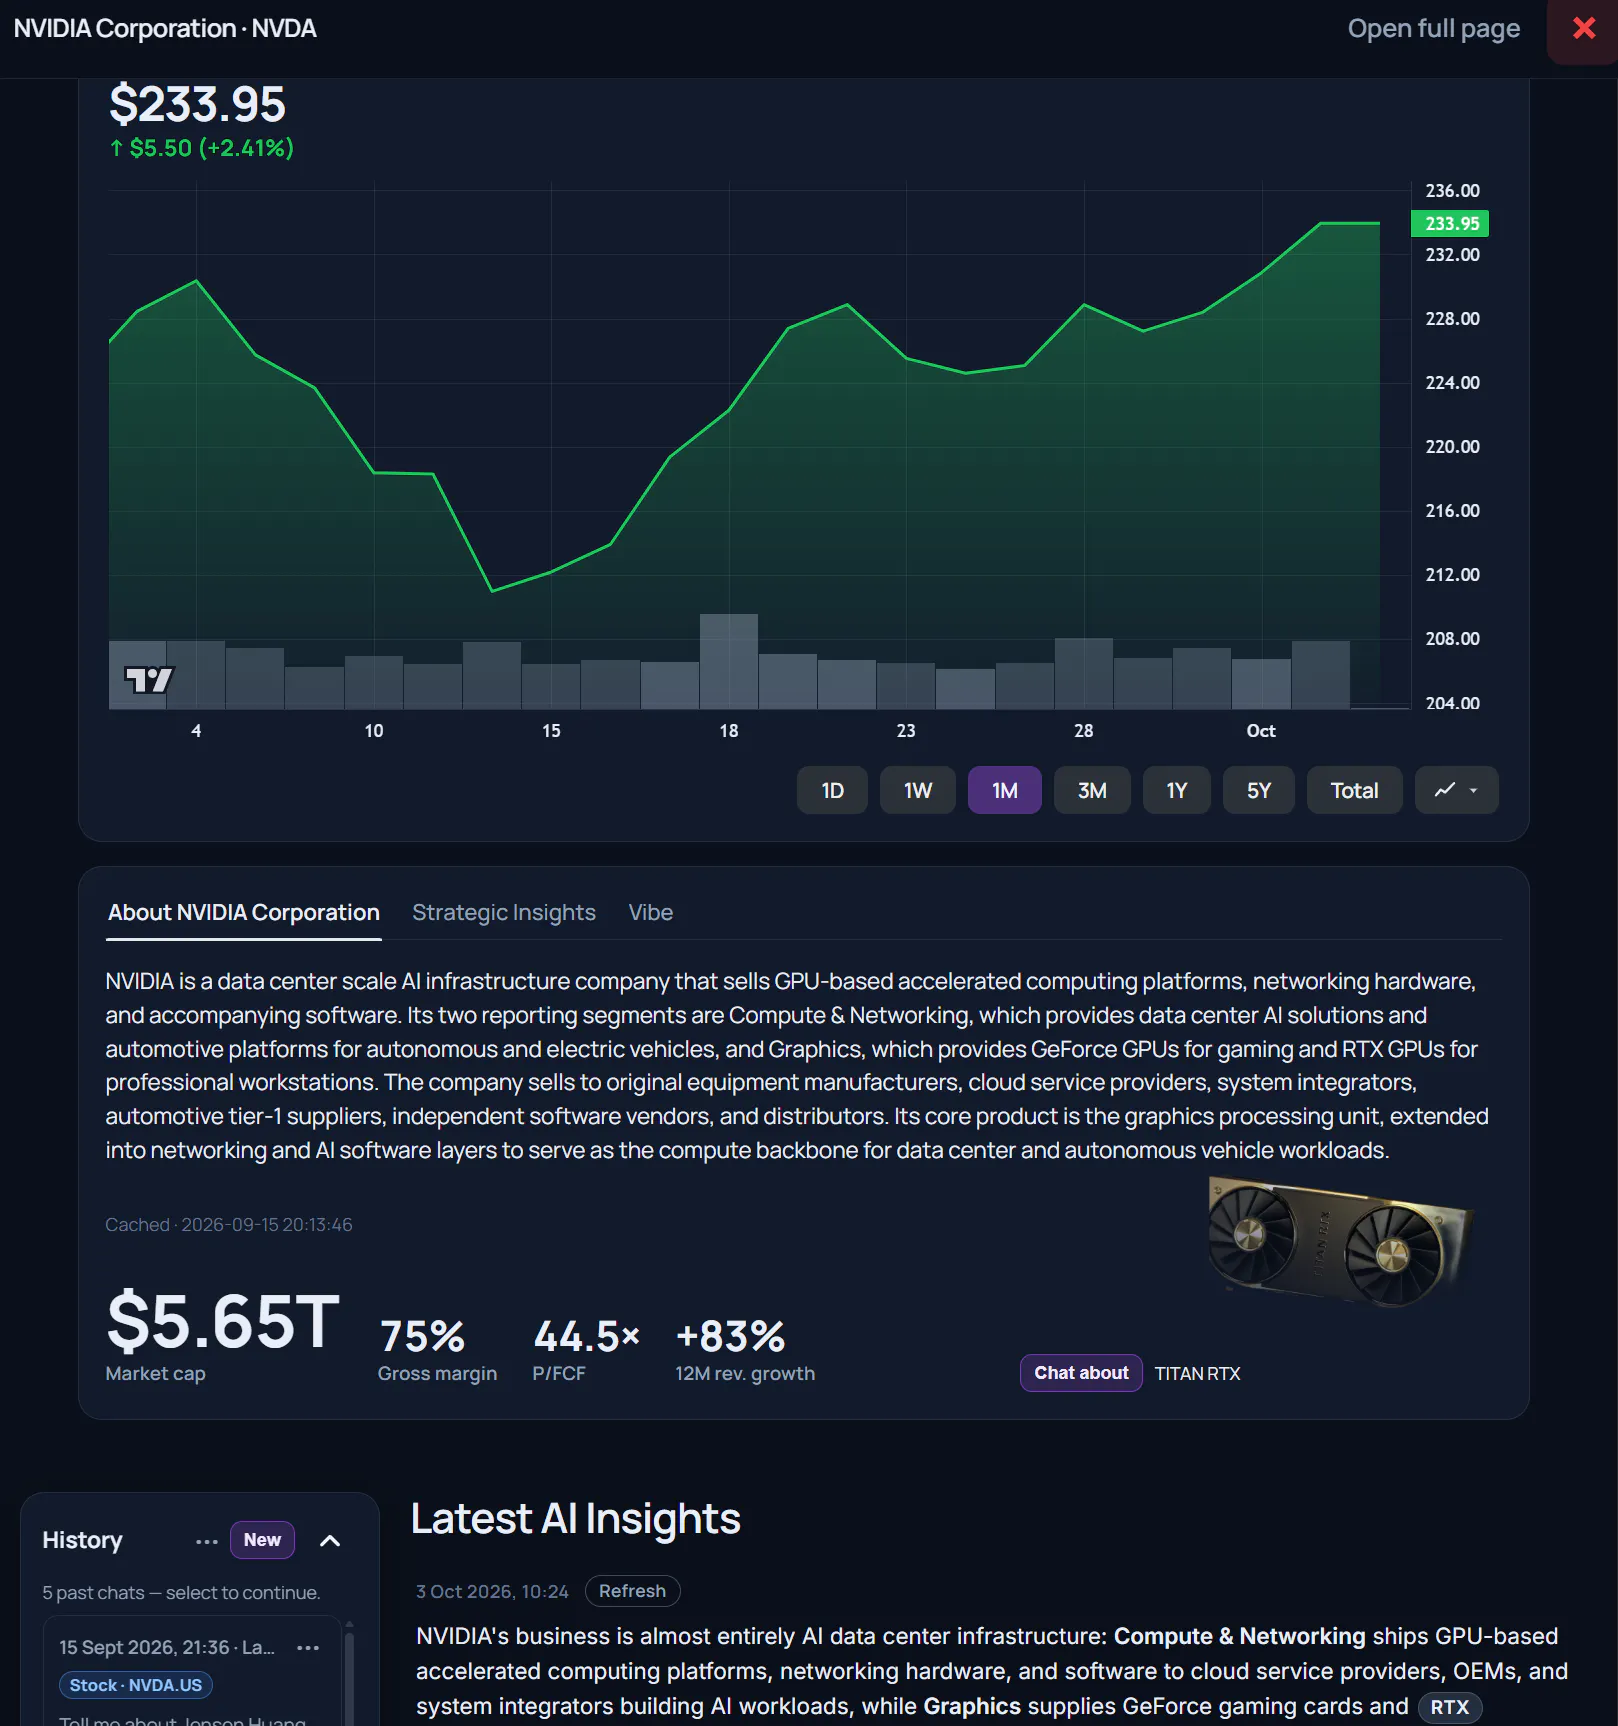
Task: Close the NVIDIA stock panel with red X
Action: [1584, 29]
